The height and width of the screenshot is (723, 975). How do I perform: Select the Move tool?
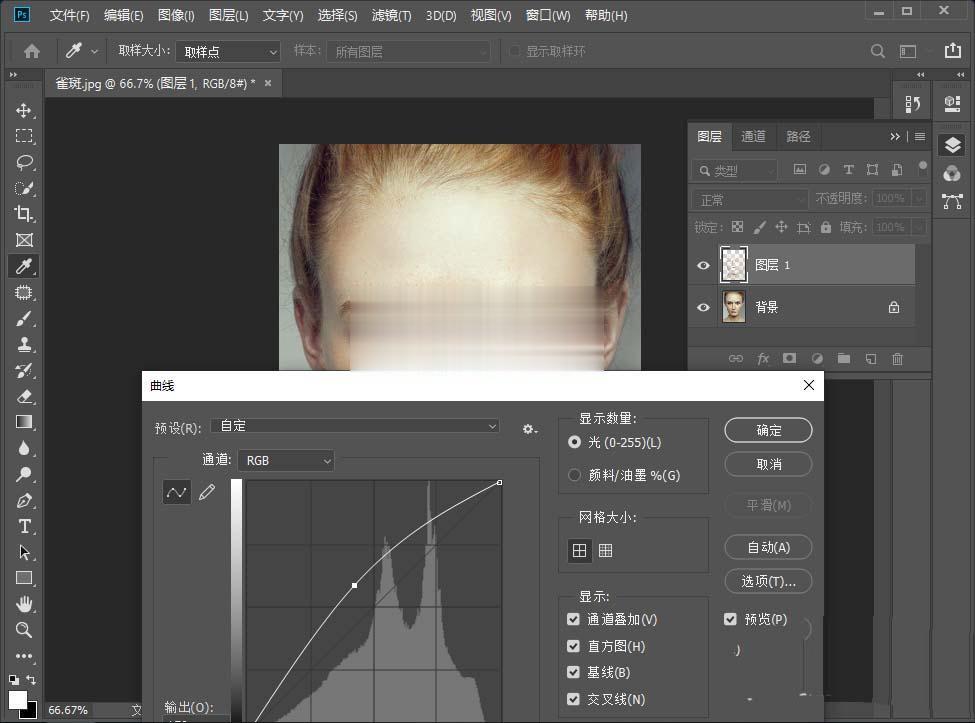click(x=24, y=111)
